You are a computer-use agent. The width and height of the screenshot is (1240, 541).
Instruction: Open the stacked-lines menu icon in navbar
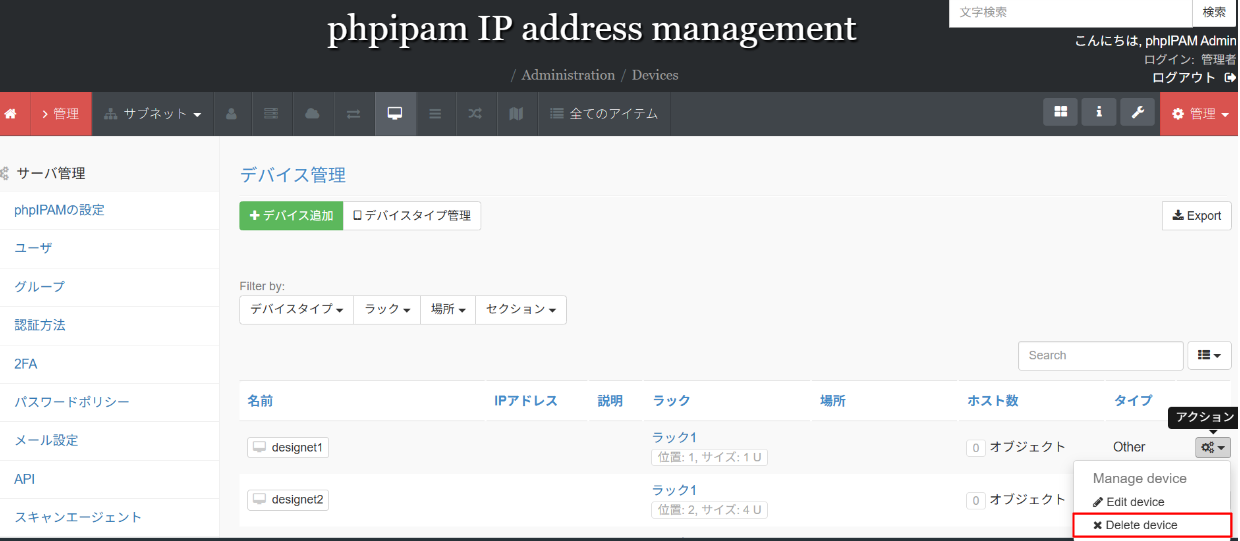click(435, 114)
